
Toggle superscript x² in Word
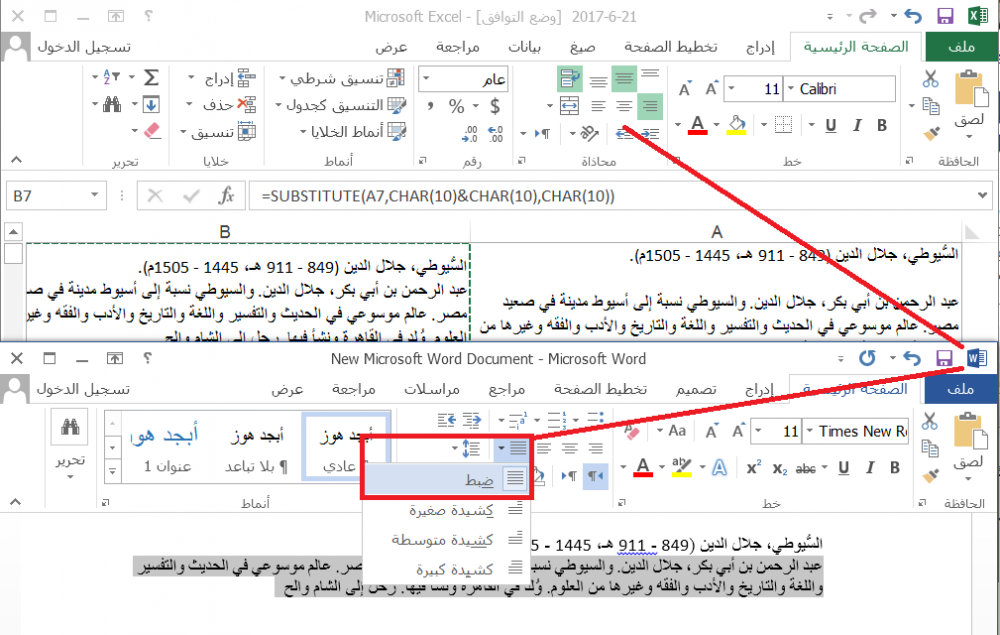[753, 467]
